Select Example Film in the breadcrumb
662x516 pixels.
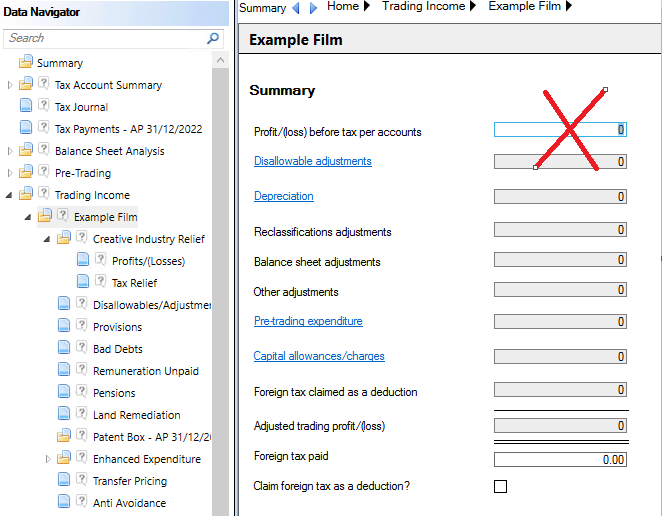point(524,6)
